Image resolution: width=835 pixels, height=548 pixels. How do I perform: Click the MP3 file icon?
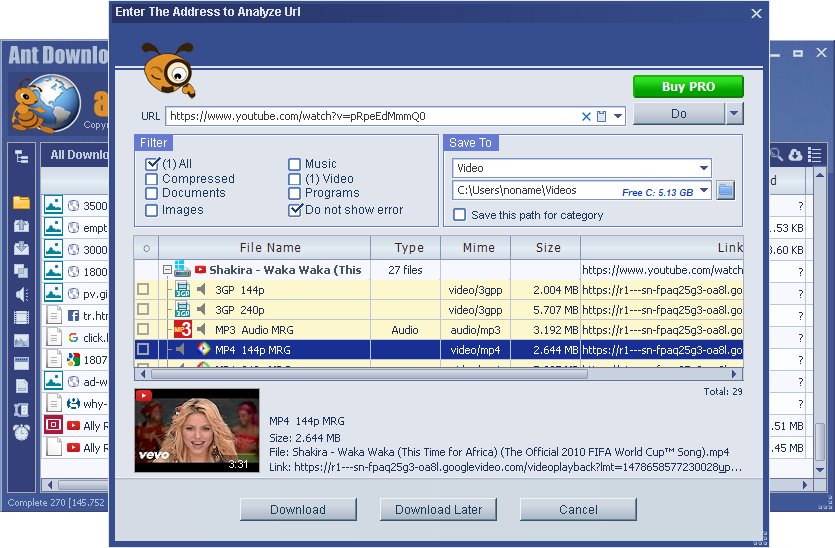(x=183, y=329)
